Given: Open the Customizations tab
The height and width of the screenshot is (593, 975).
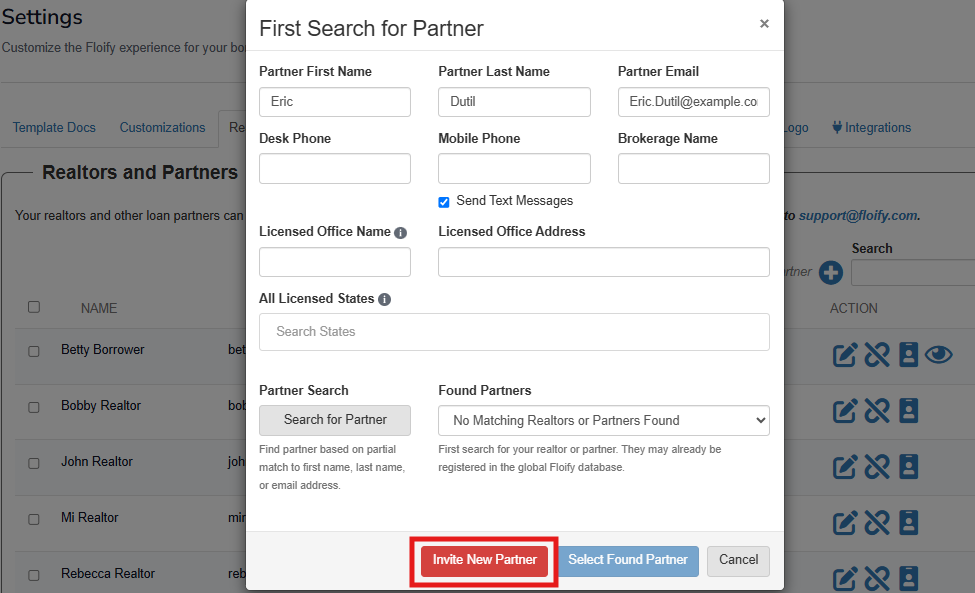Looking at the screenshot, I should click(x=162, y=128).
